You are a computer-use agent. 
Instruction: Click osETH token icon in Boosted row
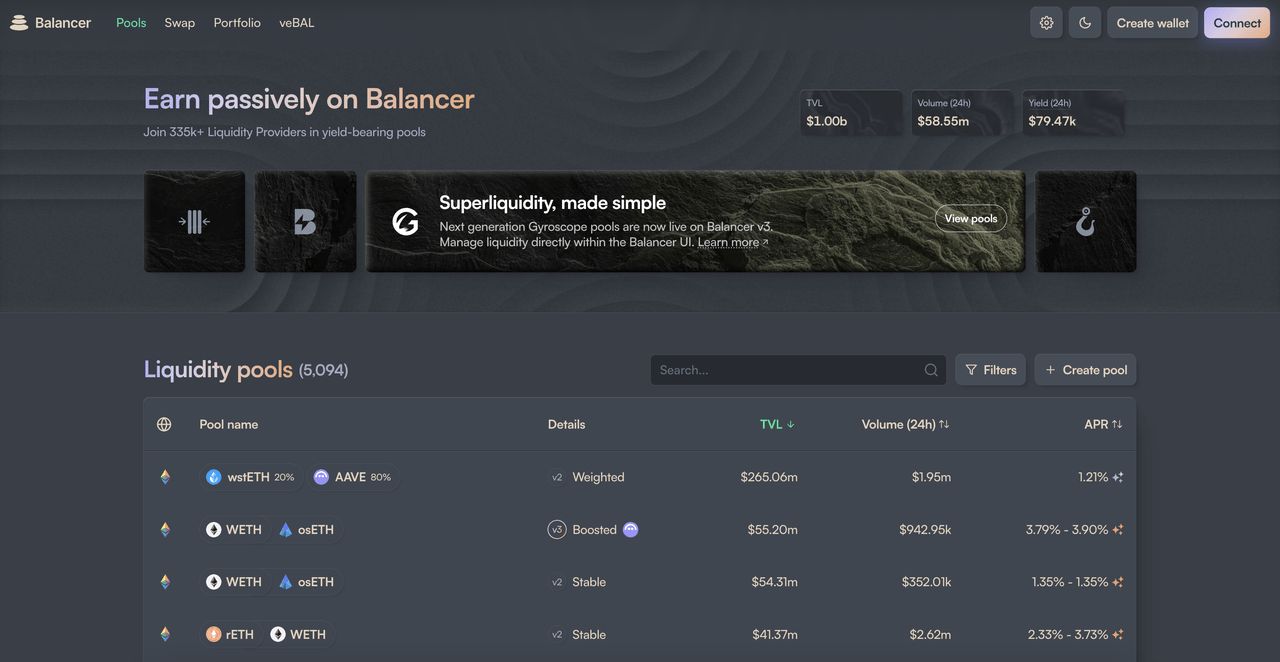tap(286, 530)
